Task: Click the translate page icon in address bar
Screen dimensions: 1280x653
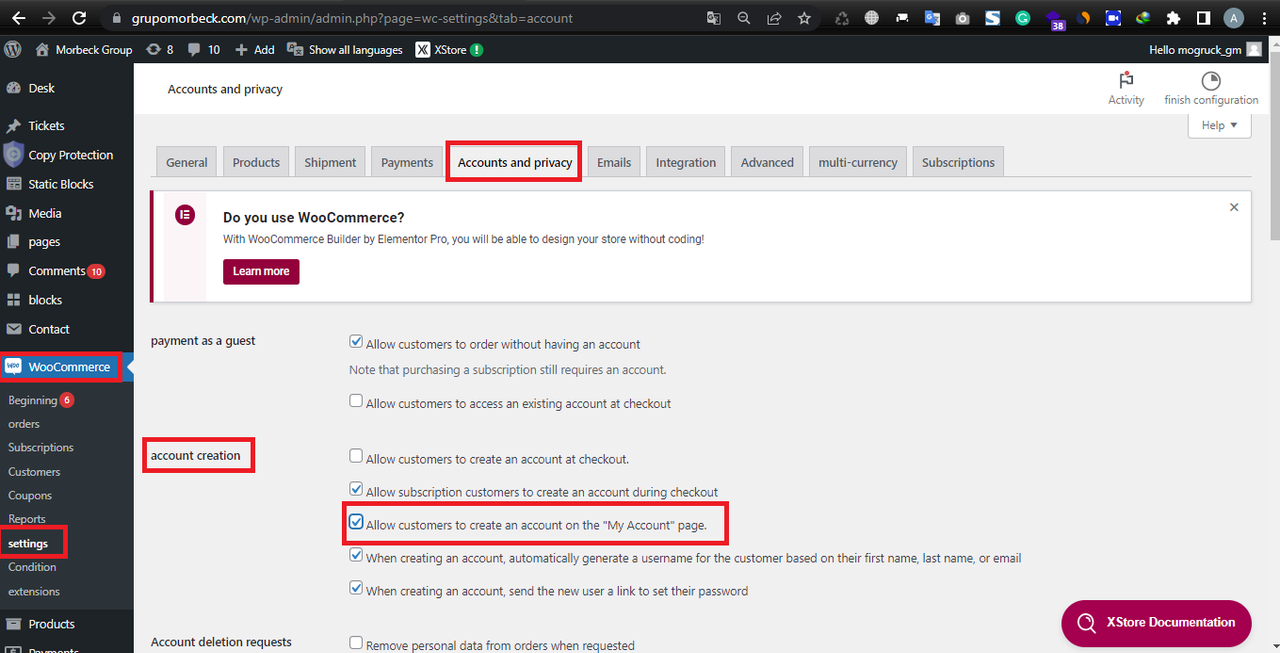Action: 713,18
